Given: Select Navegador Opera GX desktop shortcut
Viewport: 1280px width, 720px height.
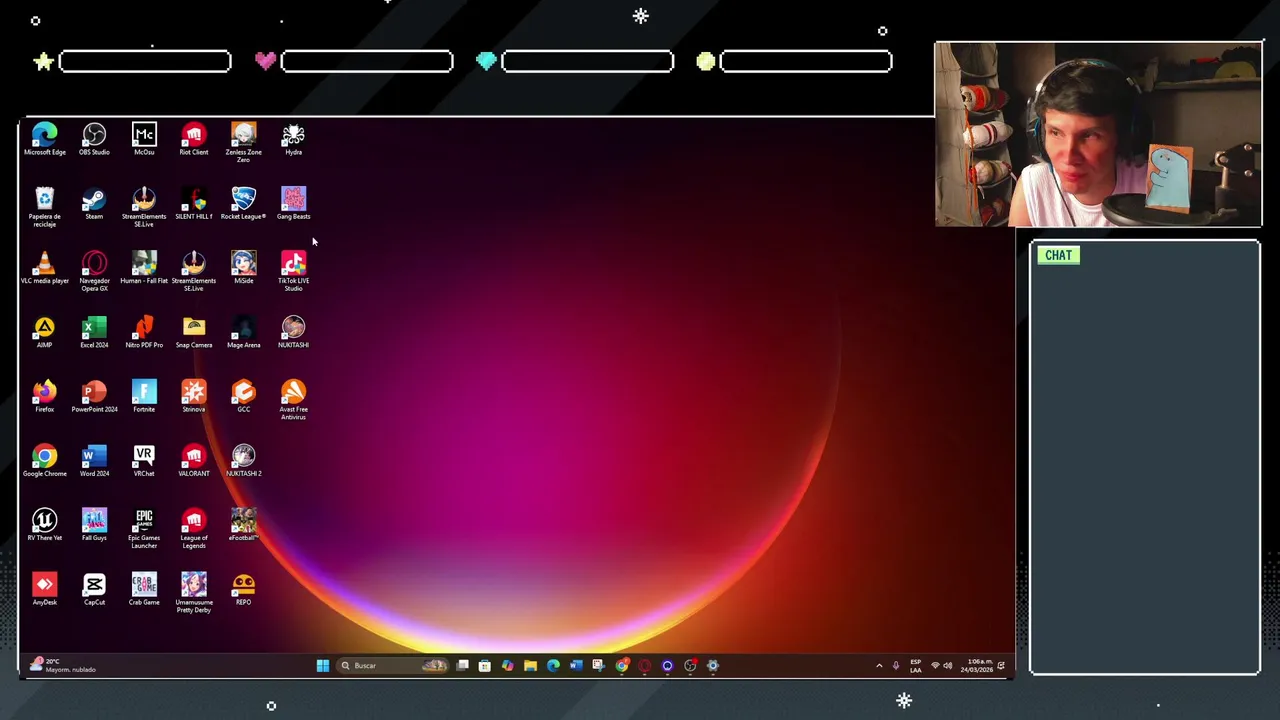Looking at the screenshot, I should point(94,271).
